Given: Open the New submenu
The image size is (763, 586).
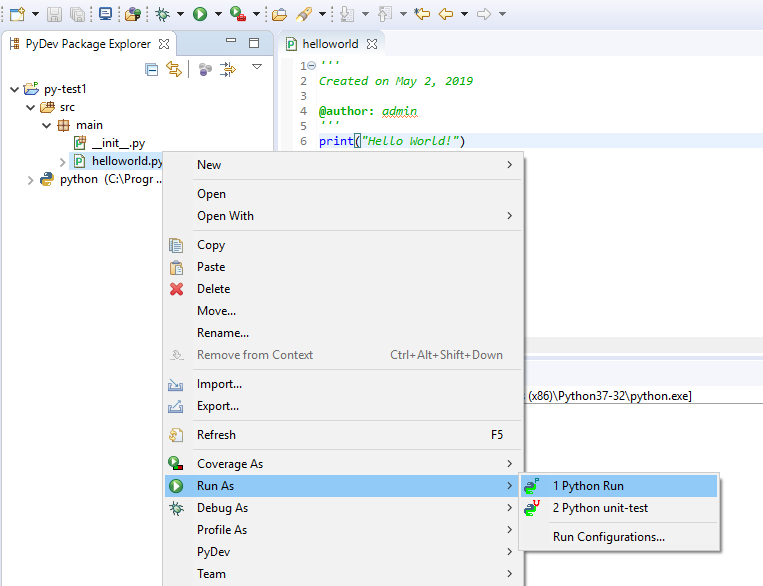Looking at the screenshot, I should click(x=344, y=165).
